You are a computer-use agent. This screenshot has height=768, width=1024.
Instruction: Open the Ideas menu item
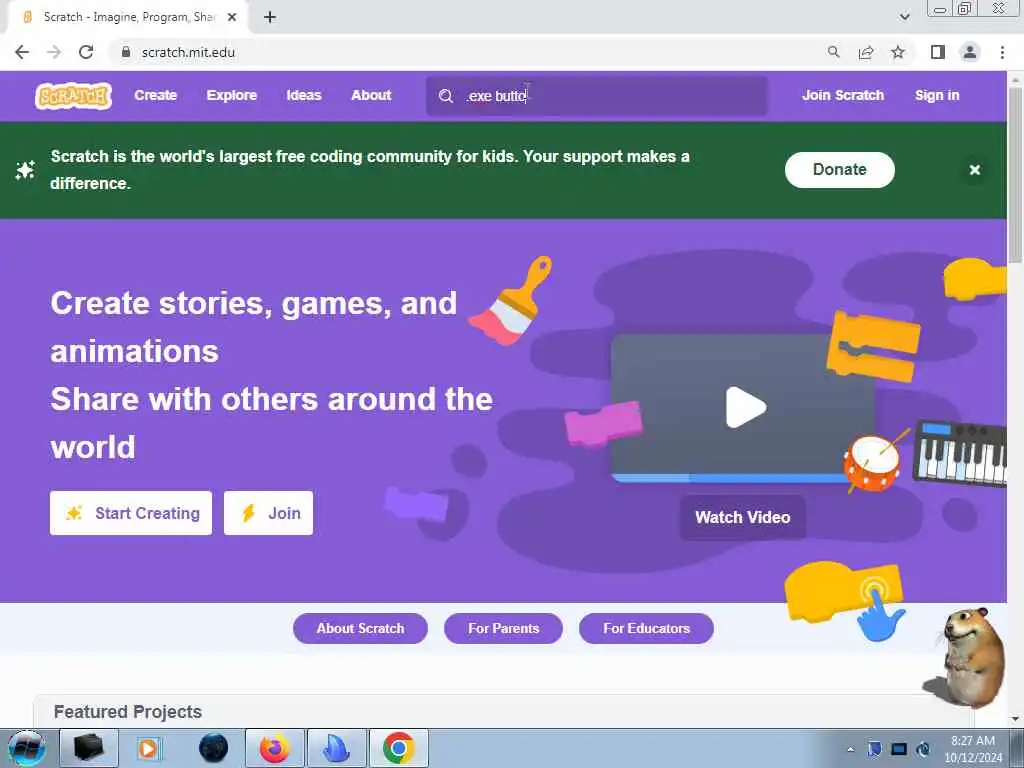click(x=304, y=95)
